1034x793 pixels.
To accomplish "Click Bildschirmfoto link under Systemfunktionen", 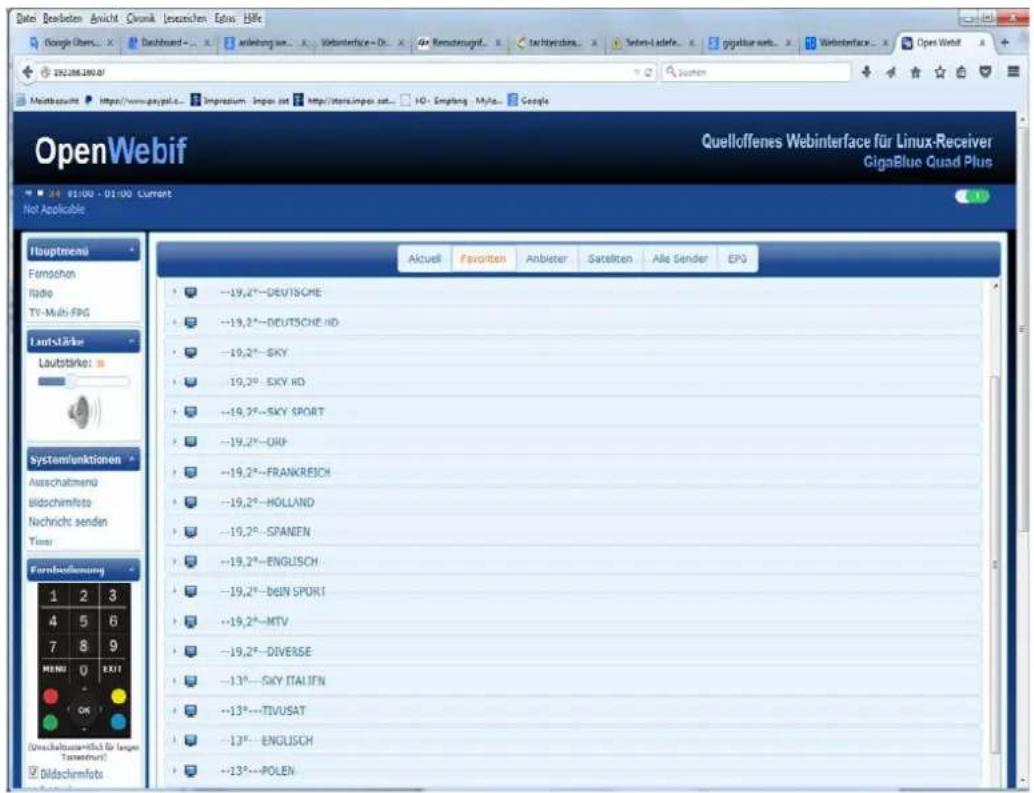I will pyautogui.click(x=60, y=502).
